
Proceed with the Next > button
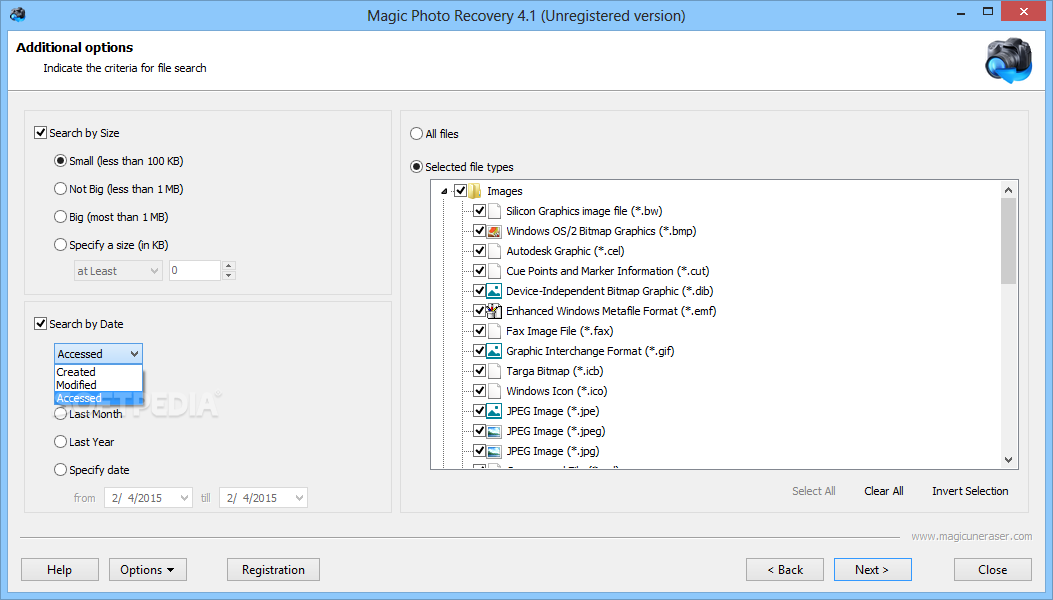point(872,570)
